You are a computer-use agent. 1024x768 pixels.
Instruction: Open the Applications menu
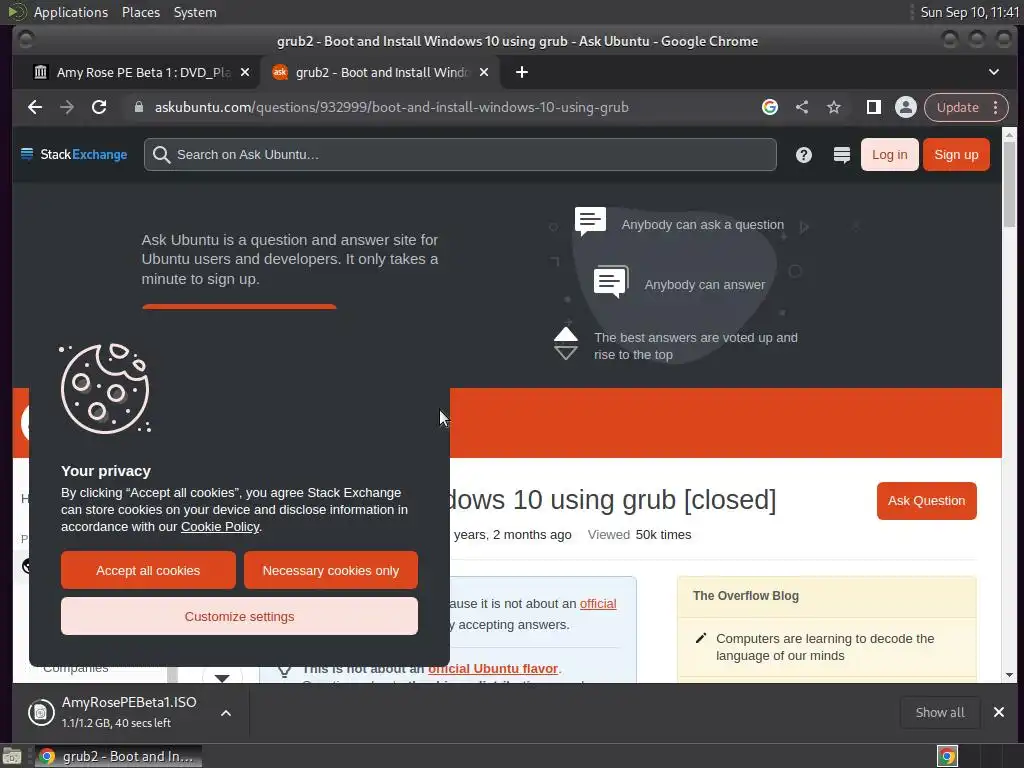pos(71,12)
